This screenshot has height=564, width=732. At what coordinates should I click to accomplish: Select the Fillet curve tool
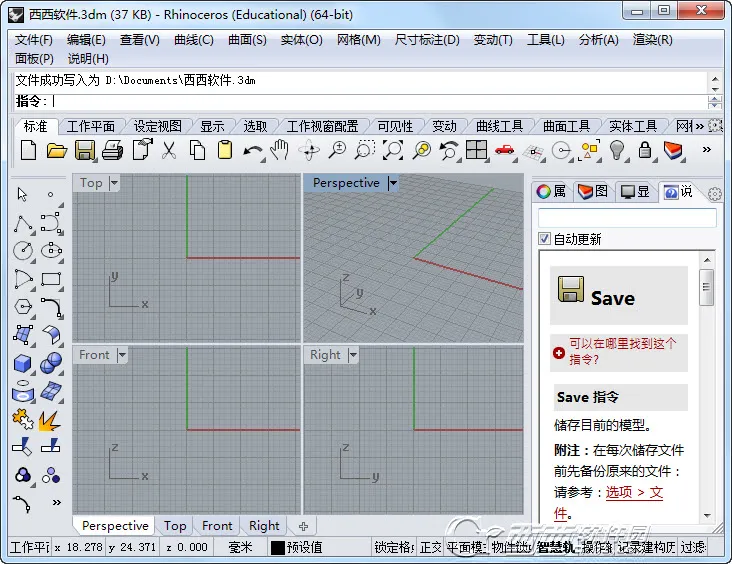coord(51,307)
